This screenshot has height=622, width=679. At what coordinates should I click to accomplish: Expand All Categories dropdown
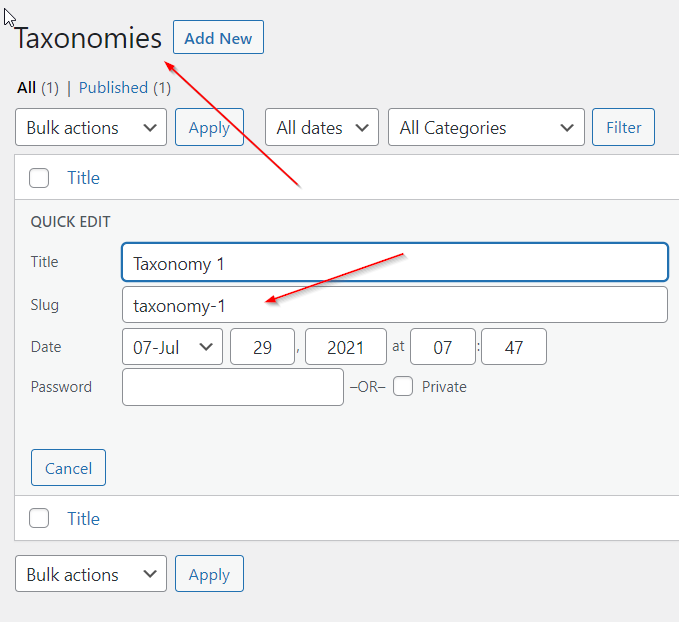[486, 128]
